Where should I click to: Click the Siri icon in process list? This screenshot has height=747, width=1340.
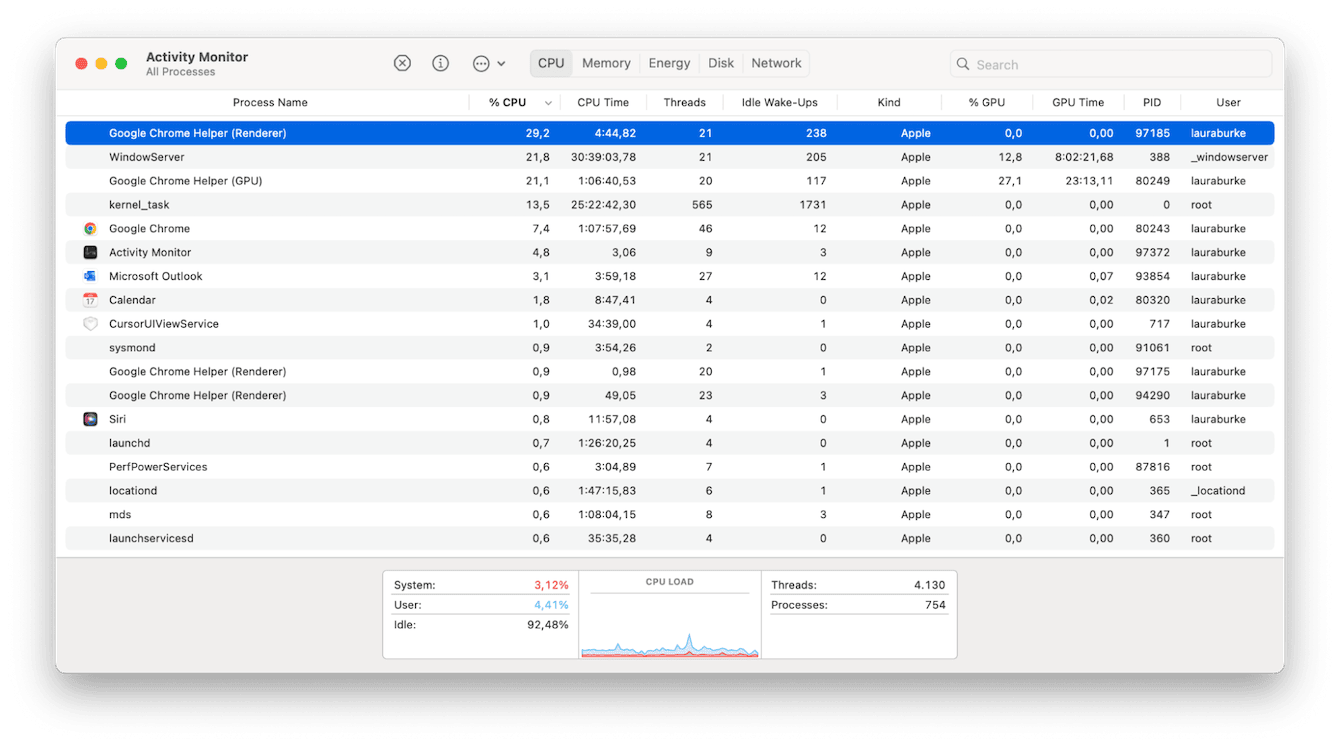tap(90, 418)
